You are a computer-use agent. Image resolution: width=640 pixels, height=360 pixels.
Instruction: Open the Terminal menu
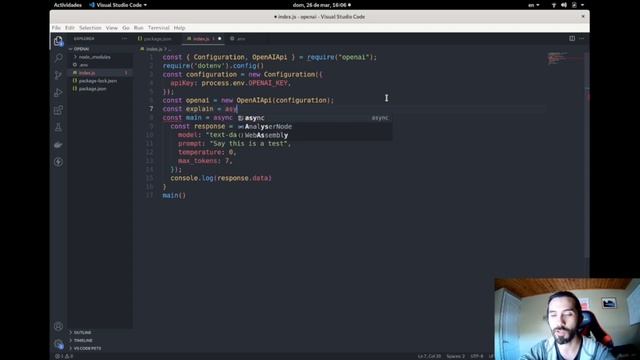coord(158,28)
